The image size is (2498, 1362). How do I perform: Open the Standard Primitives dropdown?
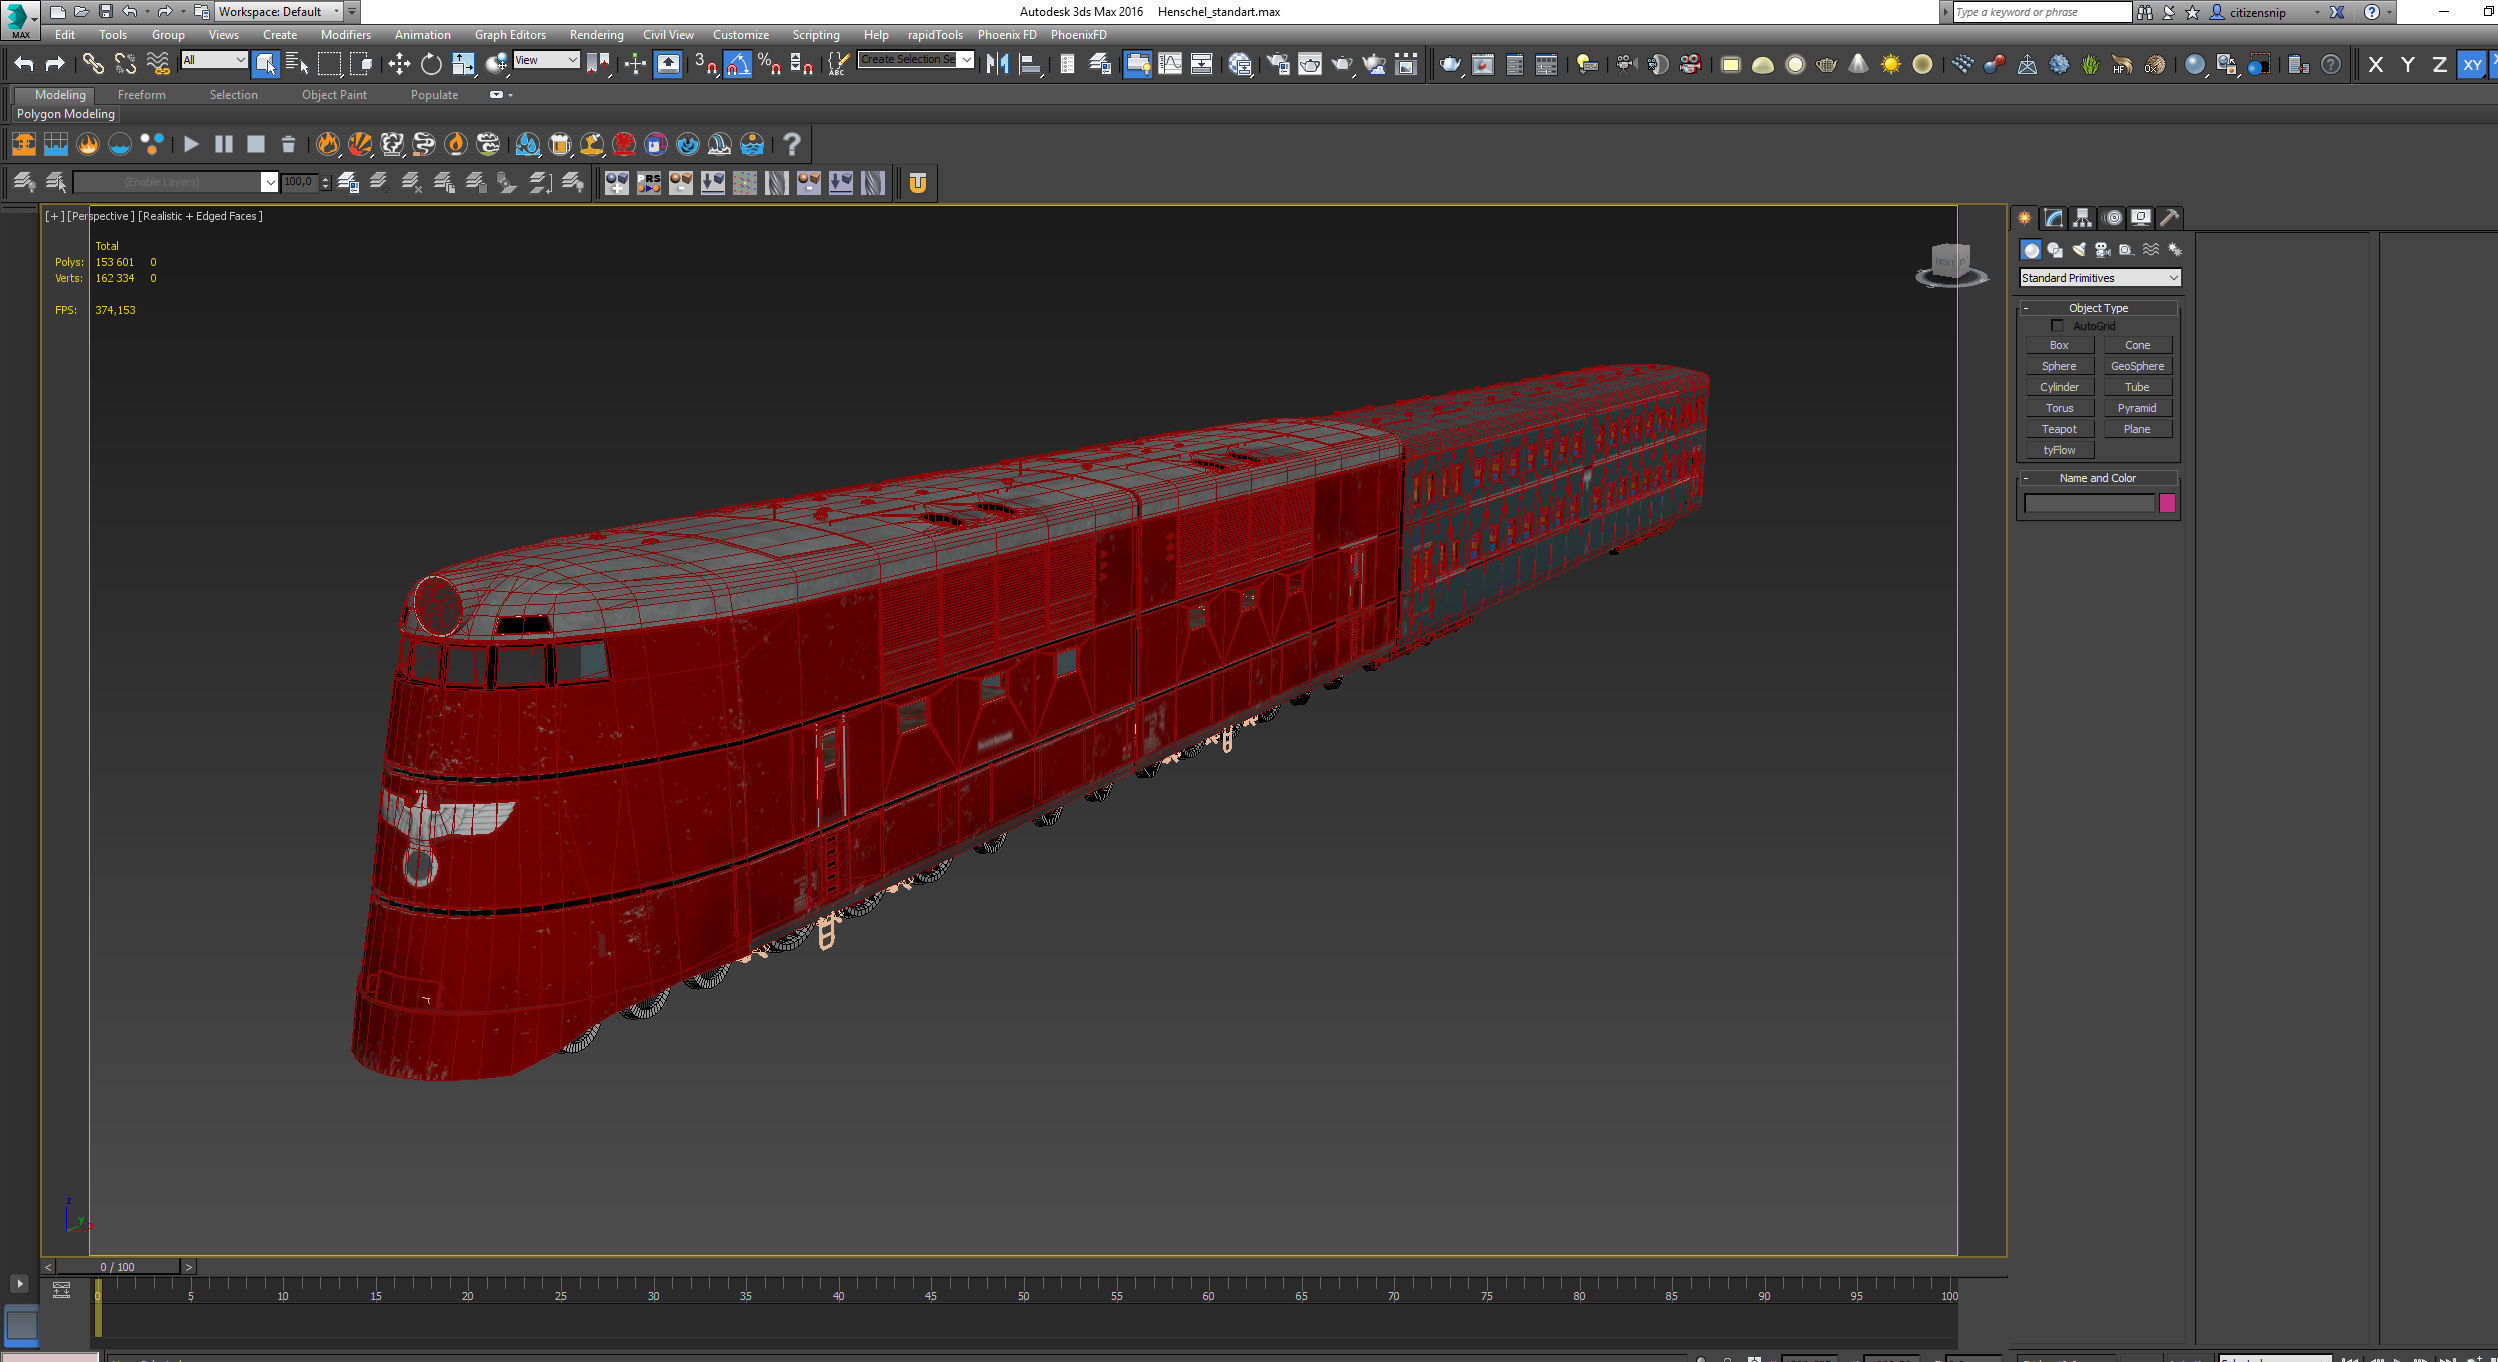click(x=2100, y=278)
